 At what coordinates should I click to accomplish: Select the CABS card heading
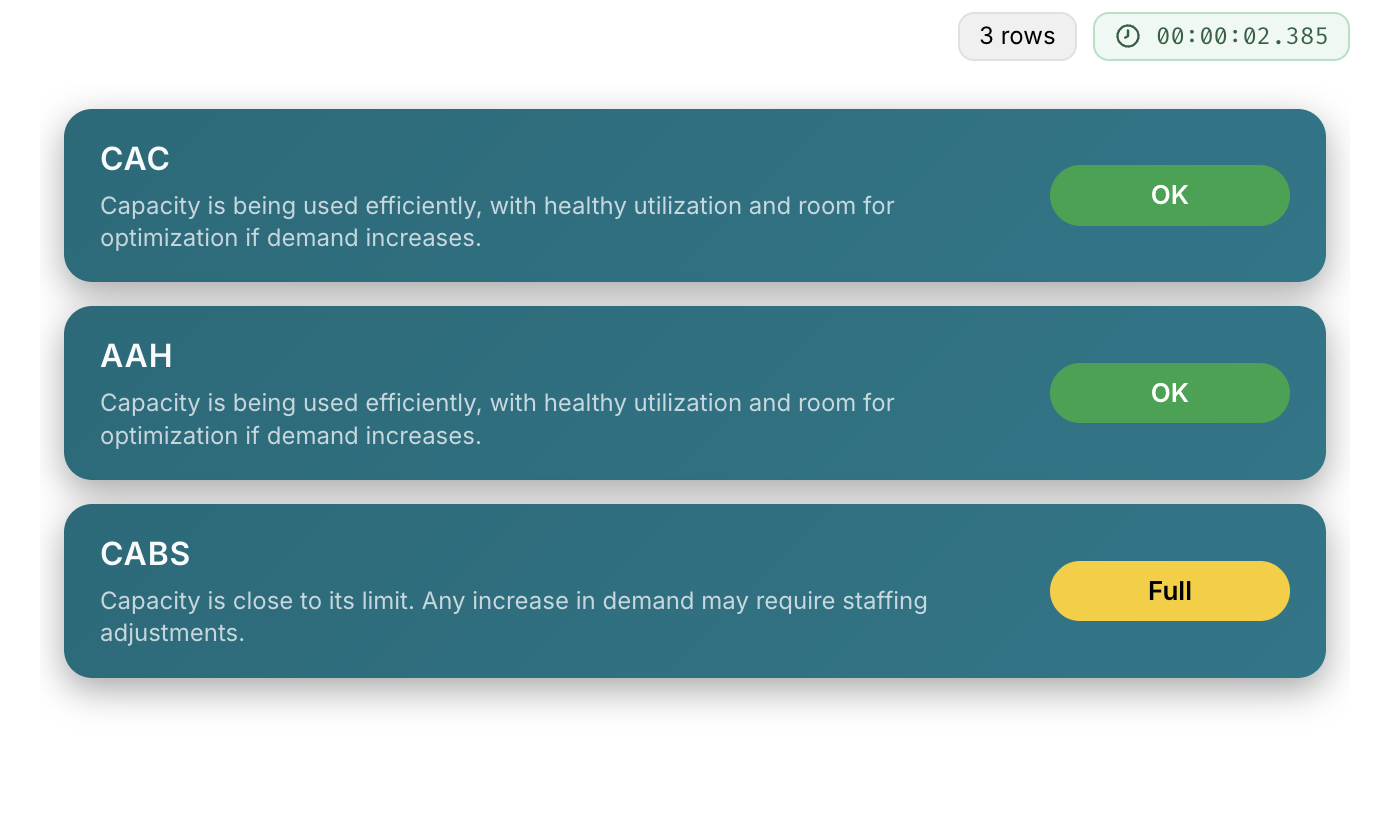click(x=145, y=553)
